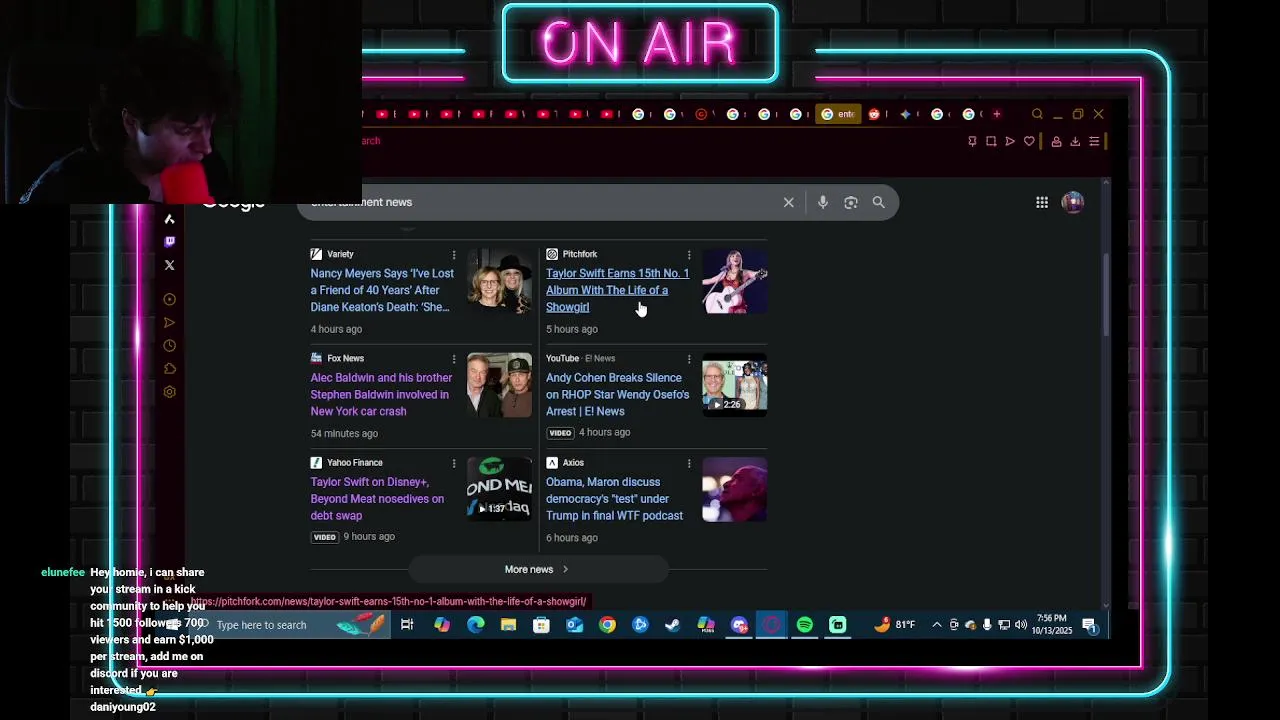
Task: Open Taylor Swift on Disney+ Yahoo video
Action: pyautogui.click(x=377, y=498)
